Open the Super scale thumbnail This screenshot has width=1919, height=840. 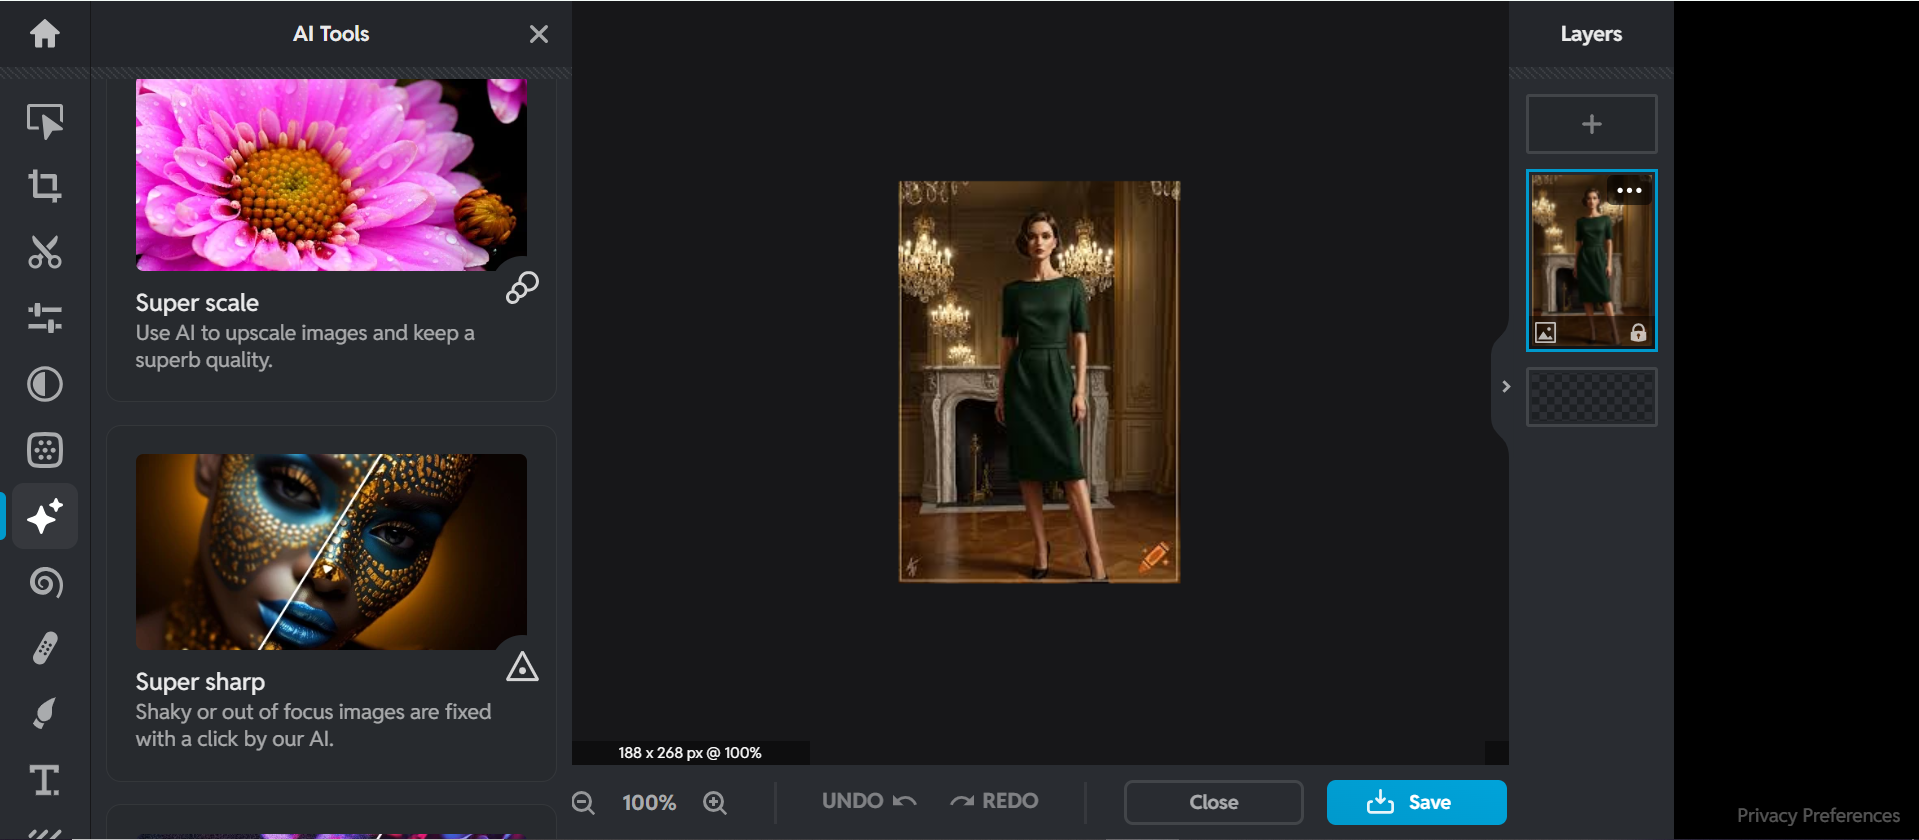331,175
